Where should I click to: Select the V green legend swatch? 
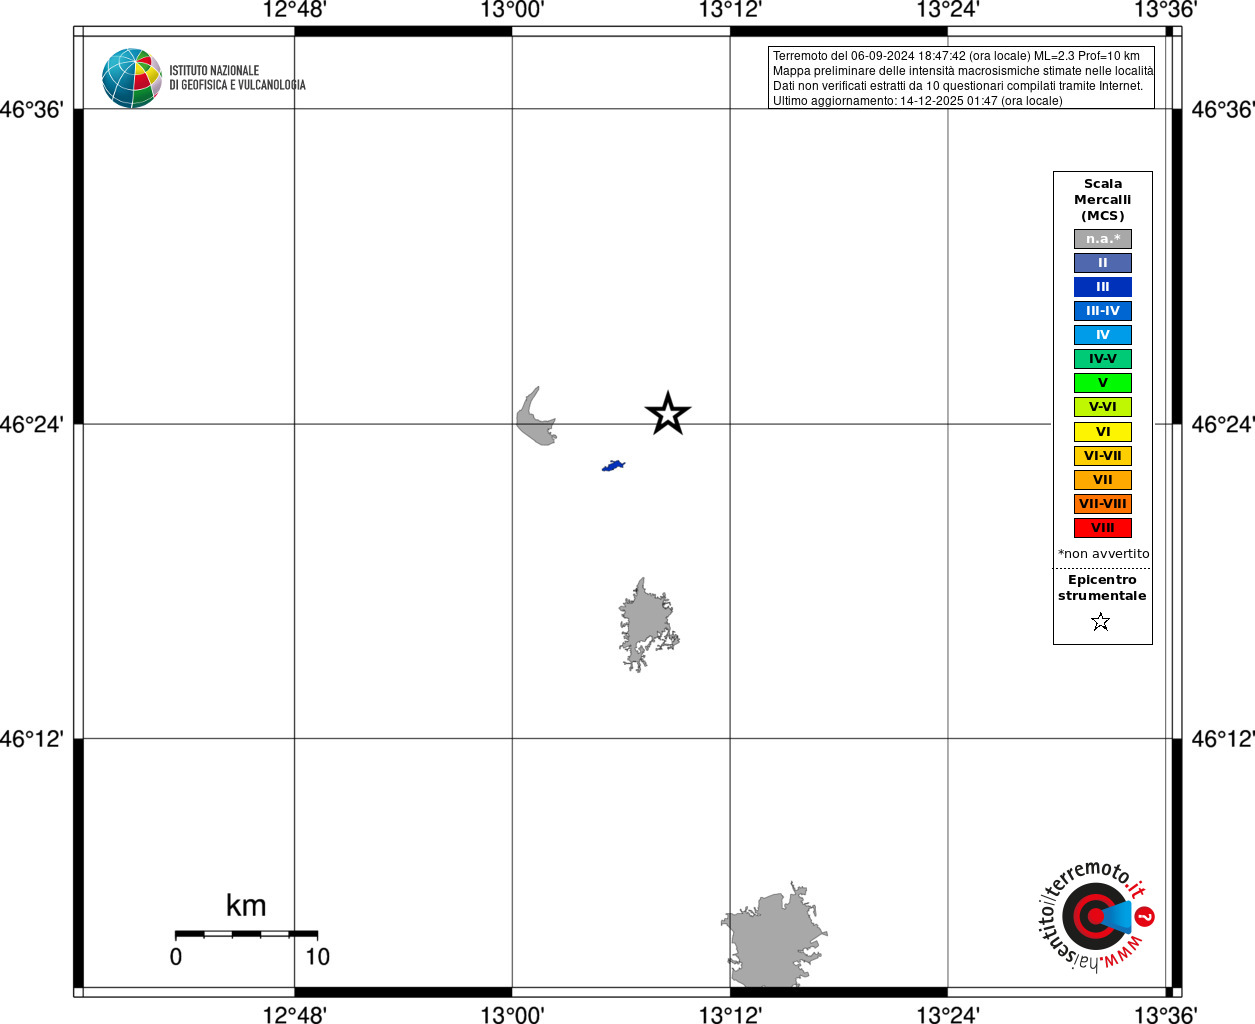tap(1103, 383)
